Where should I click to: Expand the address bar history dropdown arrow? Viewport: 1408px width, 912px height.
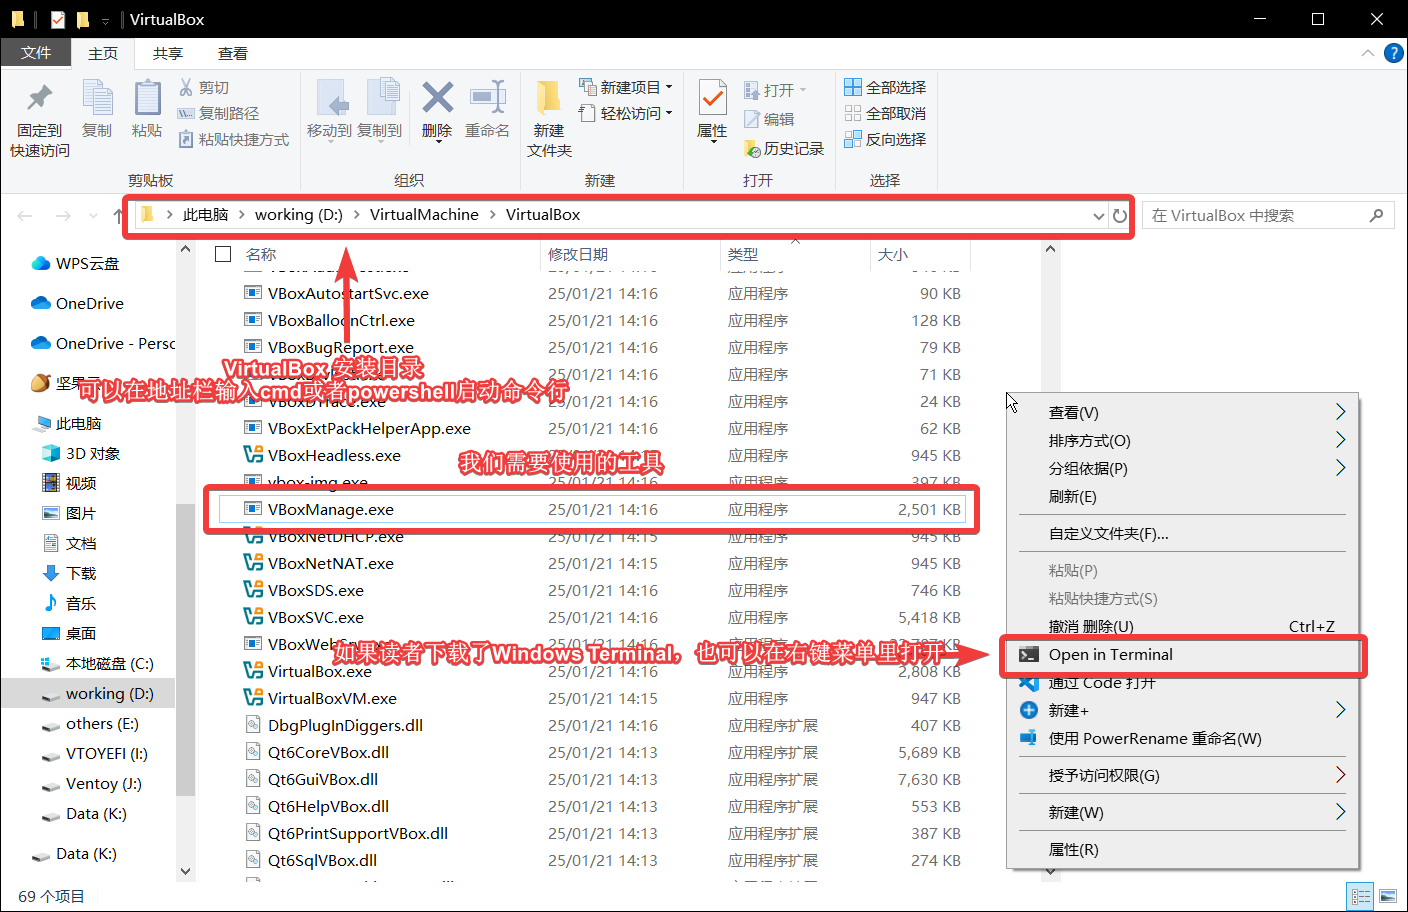tap(1099, 216)
